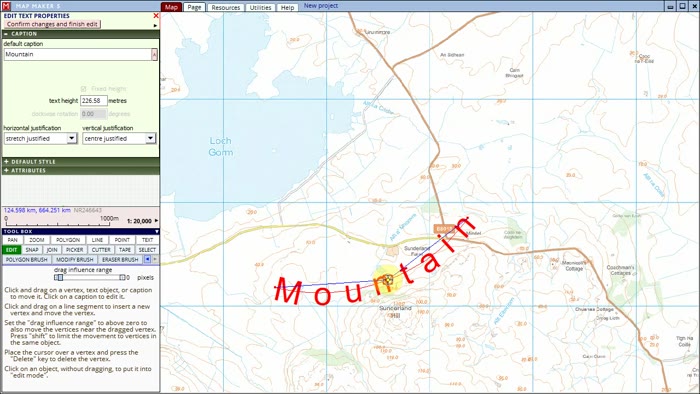
Task: Click the default caption text field
Action: coord(78,54)
